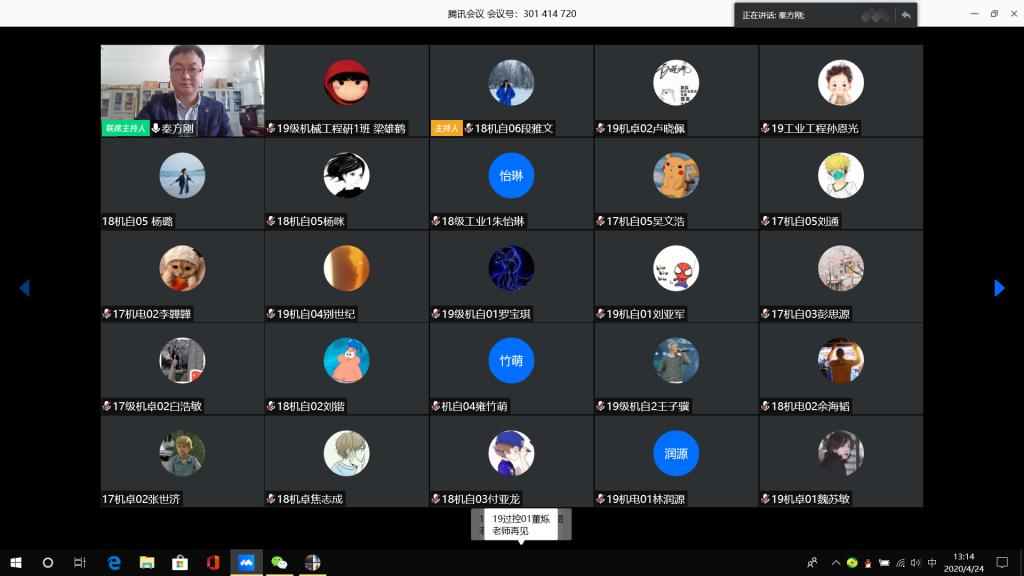Open Microsoft Edge from taskbar

(x=114, y=562)
